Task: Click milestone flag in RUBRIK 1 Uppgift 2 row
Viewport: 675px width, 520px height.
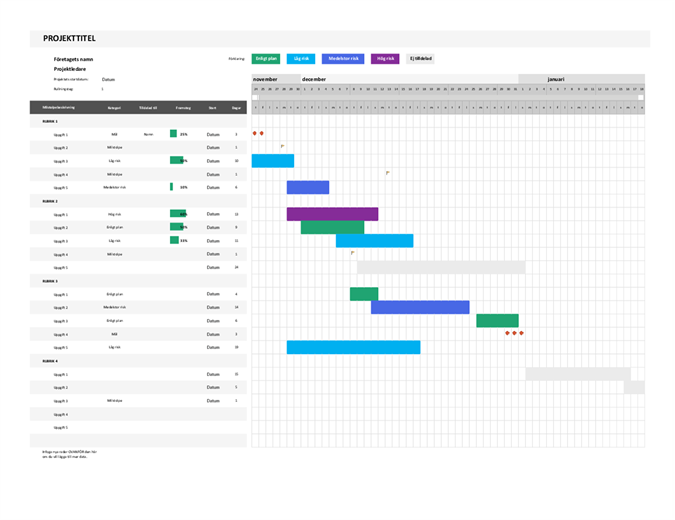Action: tap(282, 146)
